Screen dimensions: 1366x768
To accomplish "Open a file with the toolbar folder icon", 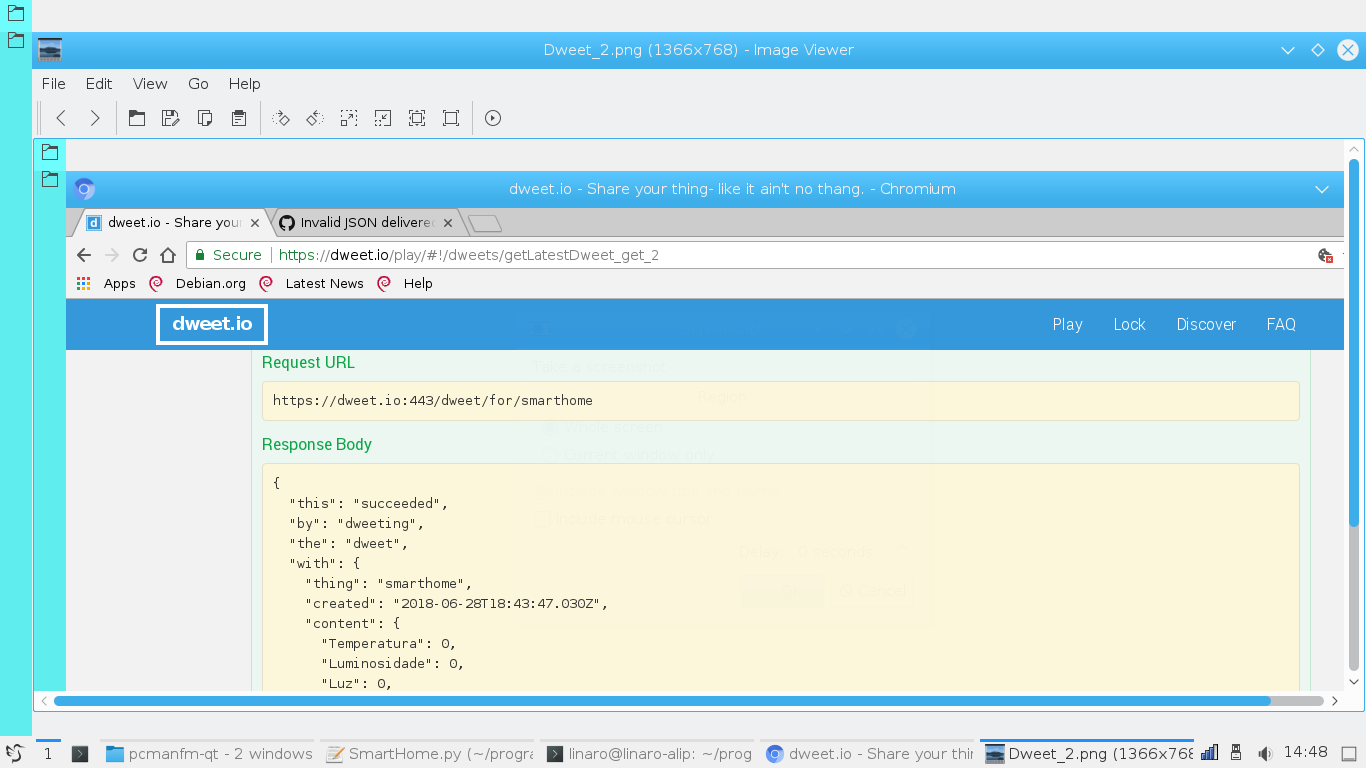I will click(137, 118).
